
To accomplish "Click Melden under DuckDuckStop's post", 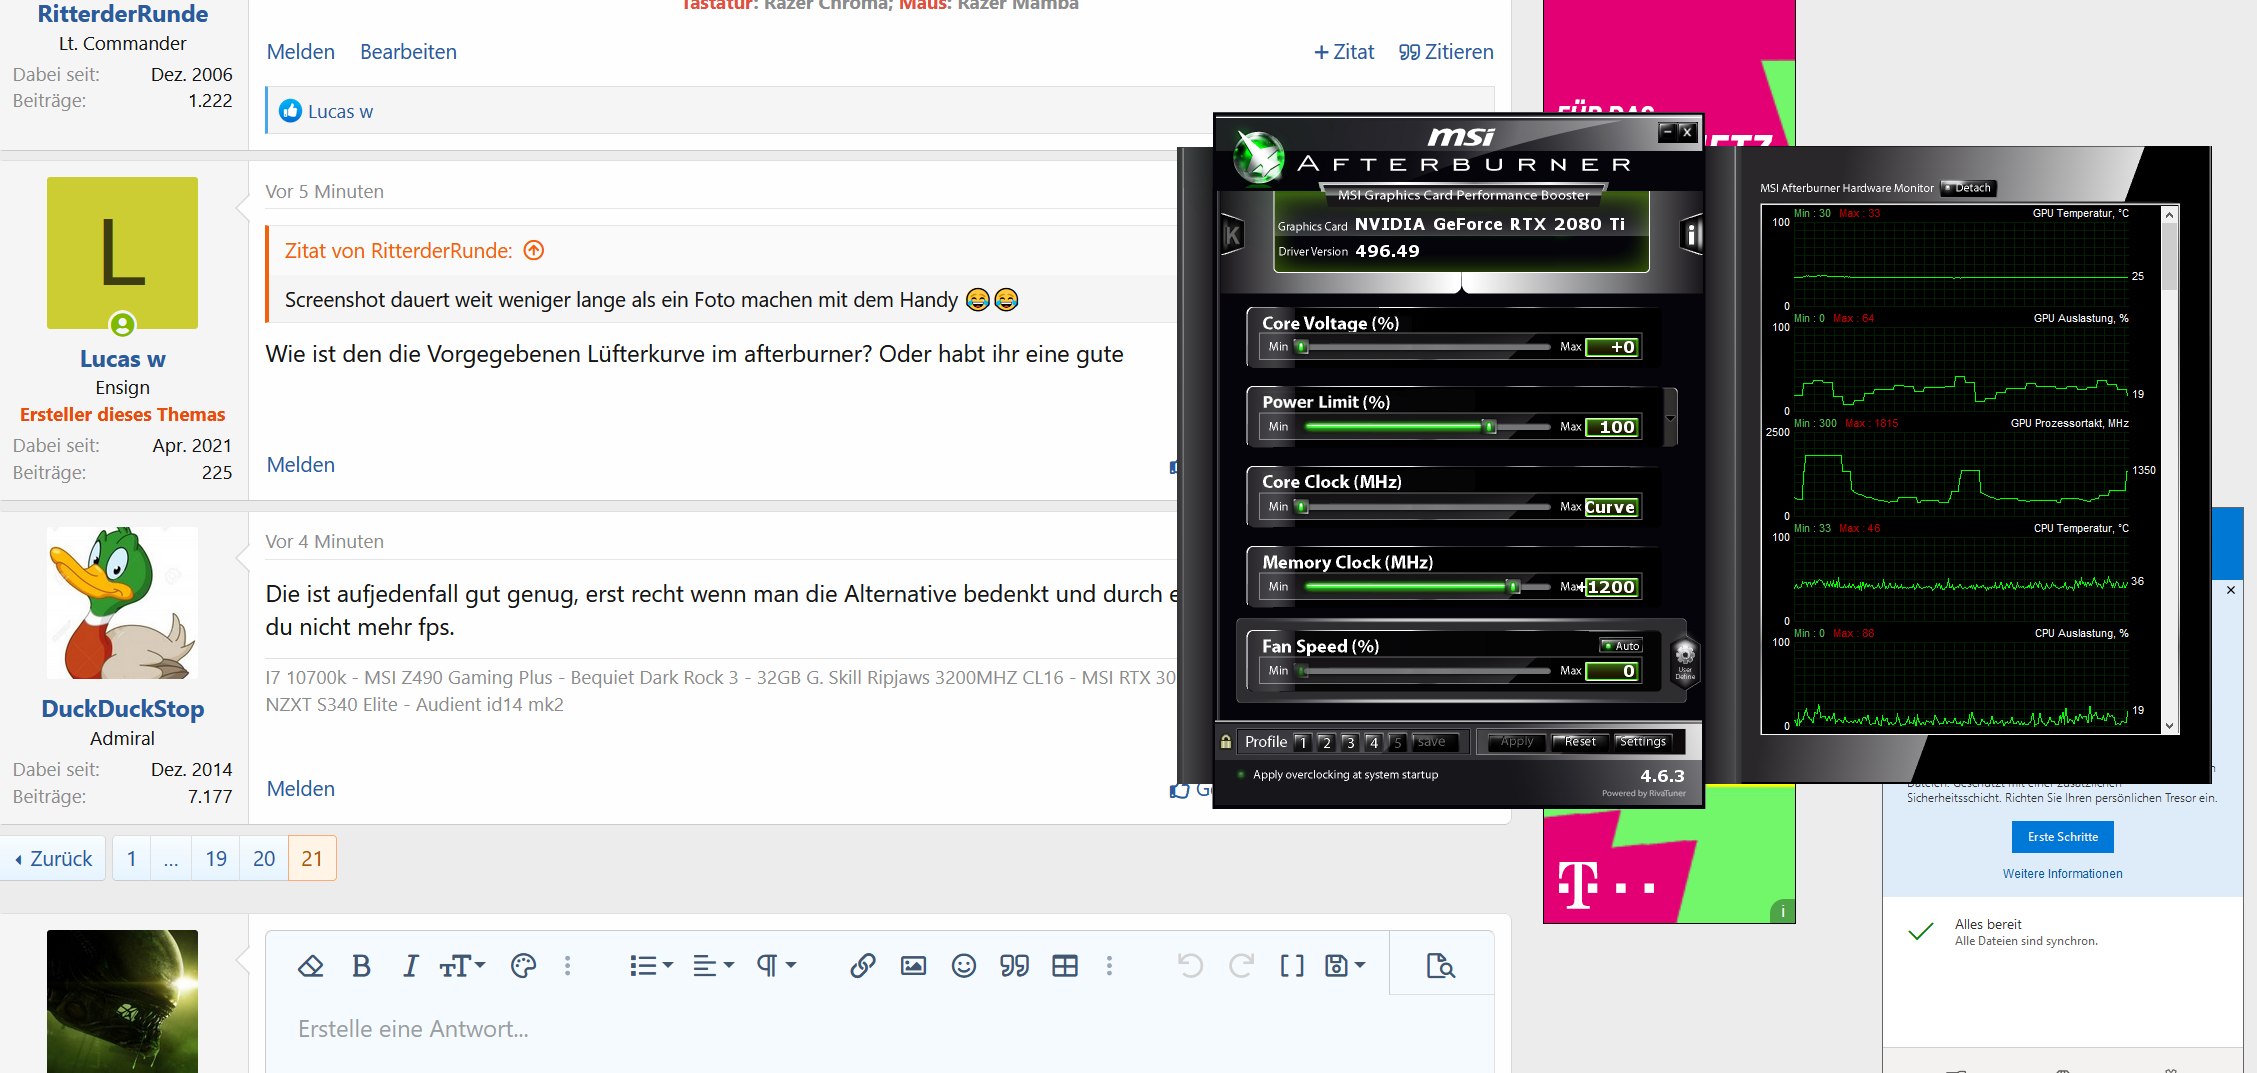I will [300, 789].
